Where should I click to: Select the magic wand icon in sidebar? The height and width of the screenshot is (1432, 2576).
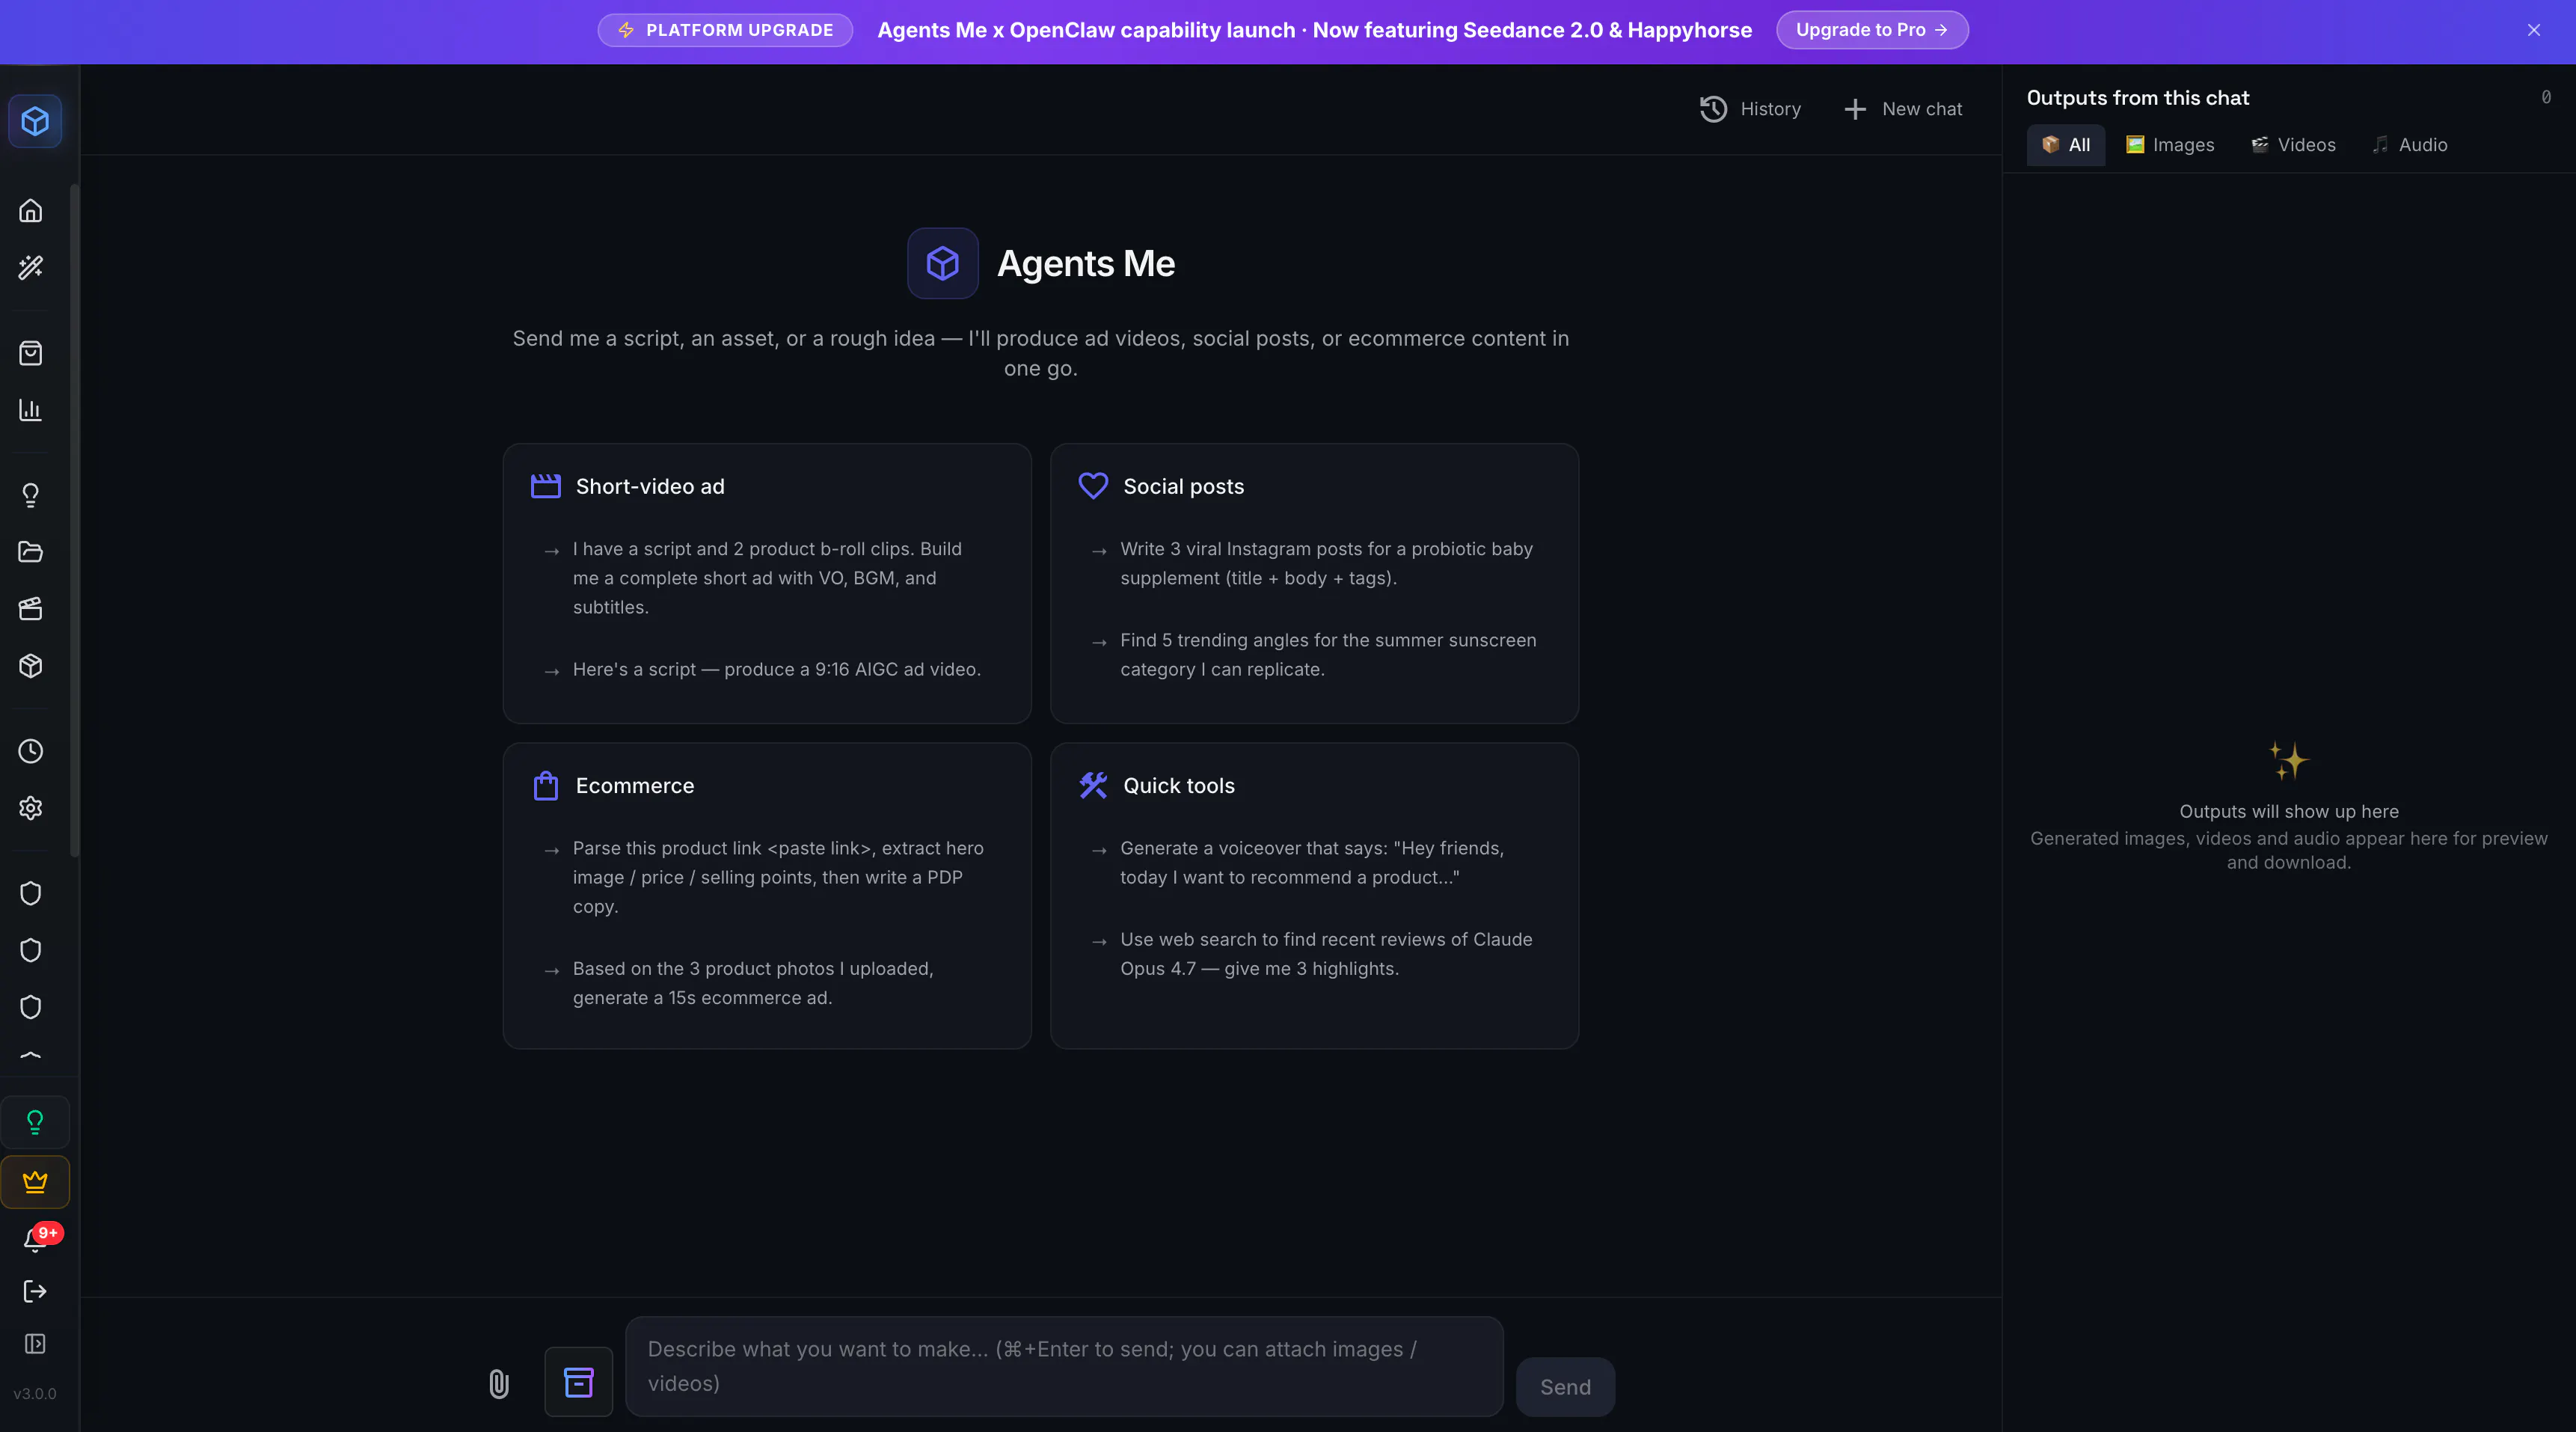tap(31, 267)
